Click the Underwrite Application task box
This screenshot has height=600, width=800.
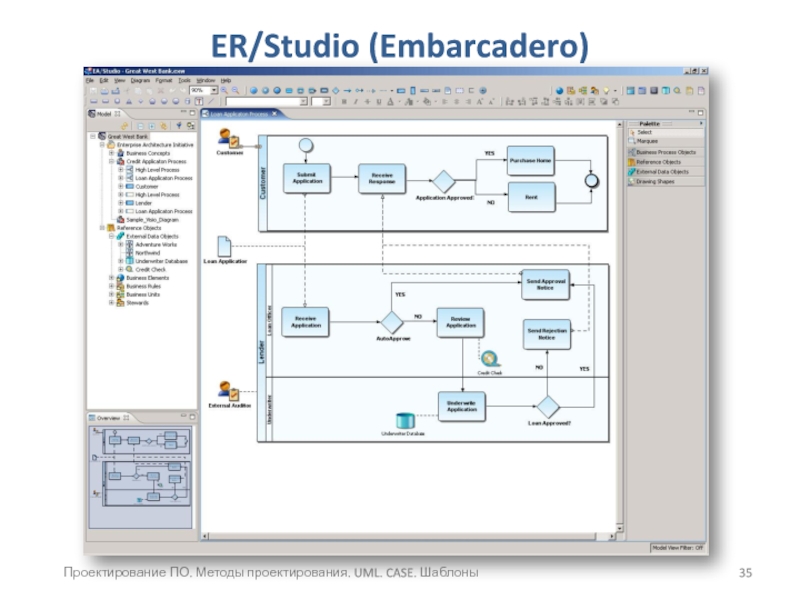tap(462, 406)
